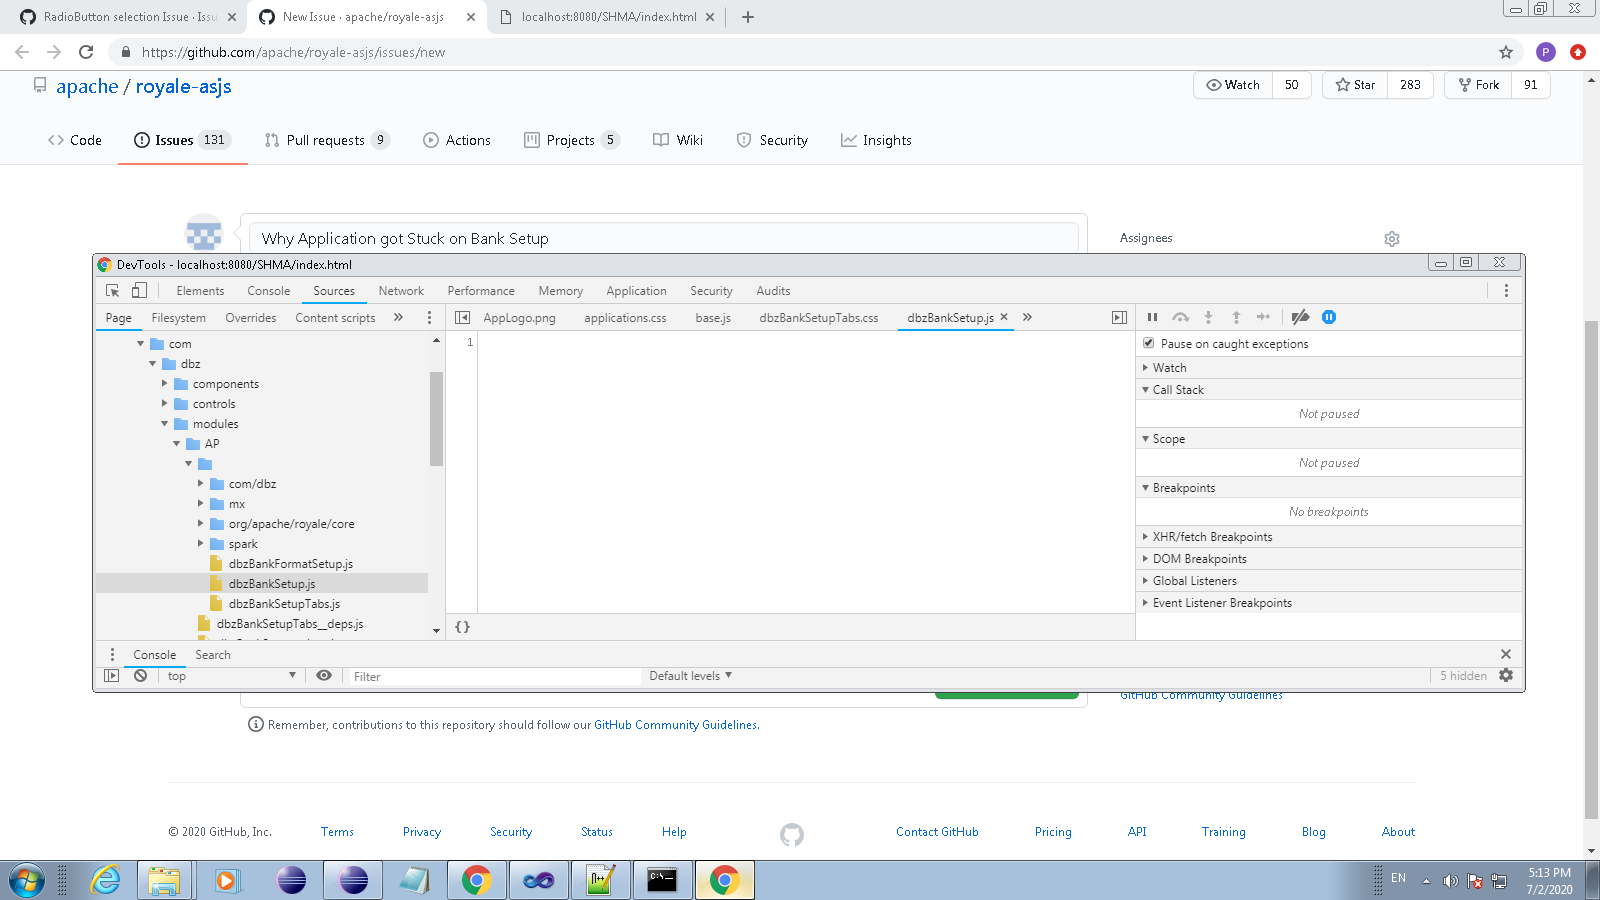This screenshot has height=900, width=1600.
Task: Open Windows Start menu
Action: 27,880
